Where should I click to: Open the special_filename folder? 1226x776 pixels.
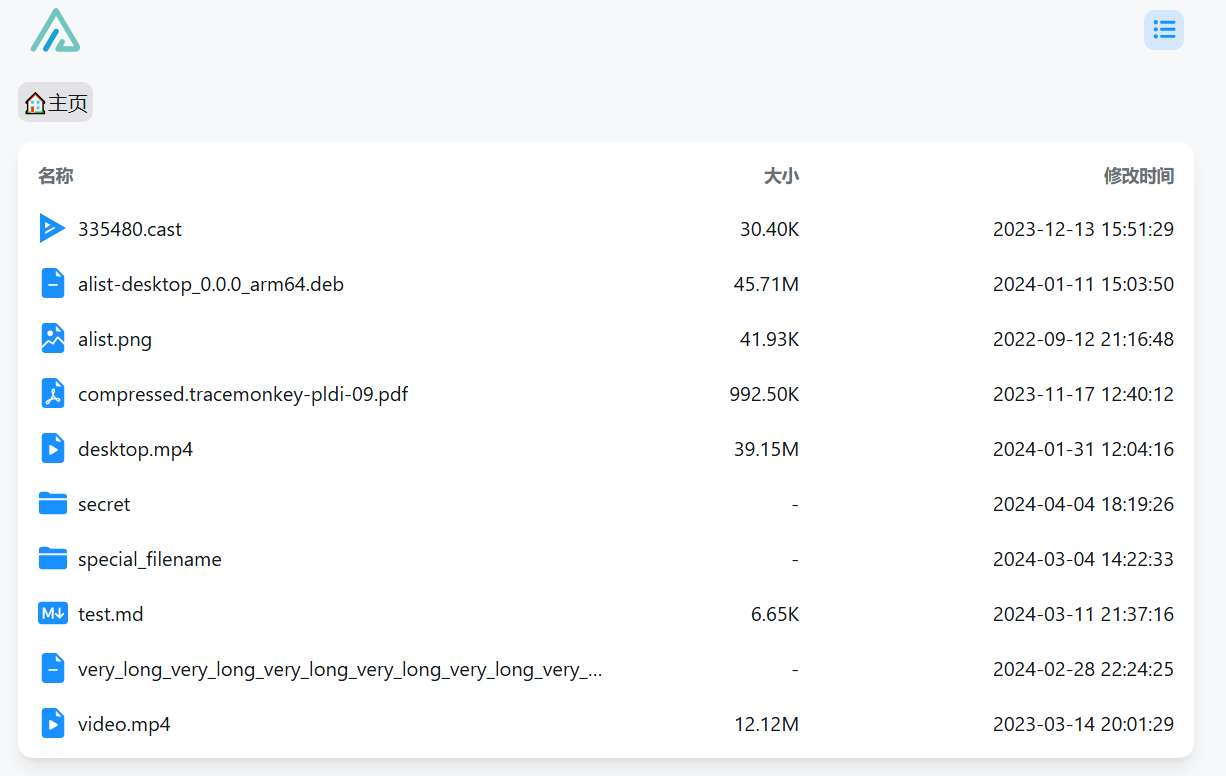[150, 559]
